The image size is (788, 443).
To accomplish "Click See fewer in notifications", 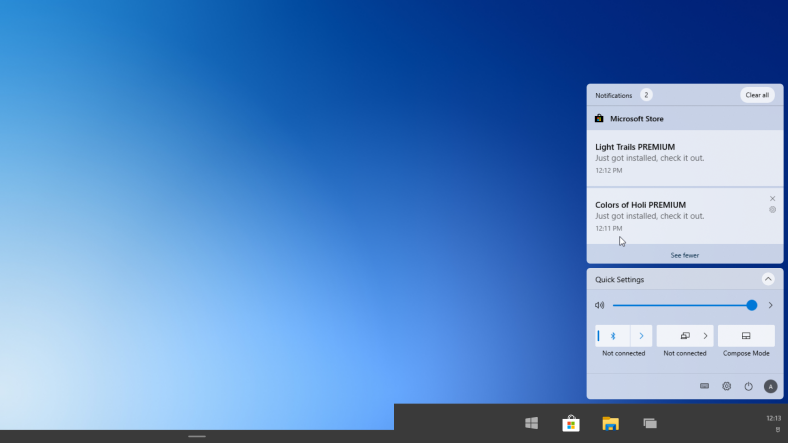I will 684,255.
